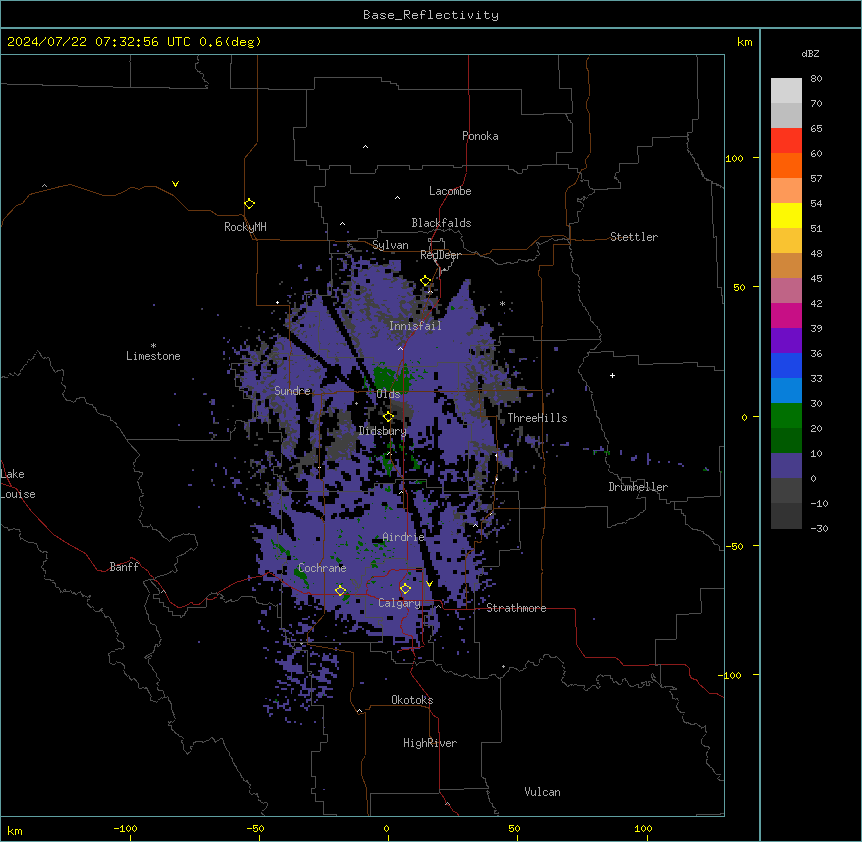Pick the red 60-65 dBZ legend swatch
862x842 pixels.
786,141
